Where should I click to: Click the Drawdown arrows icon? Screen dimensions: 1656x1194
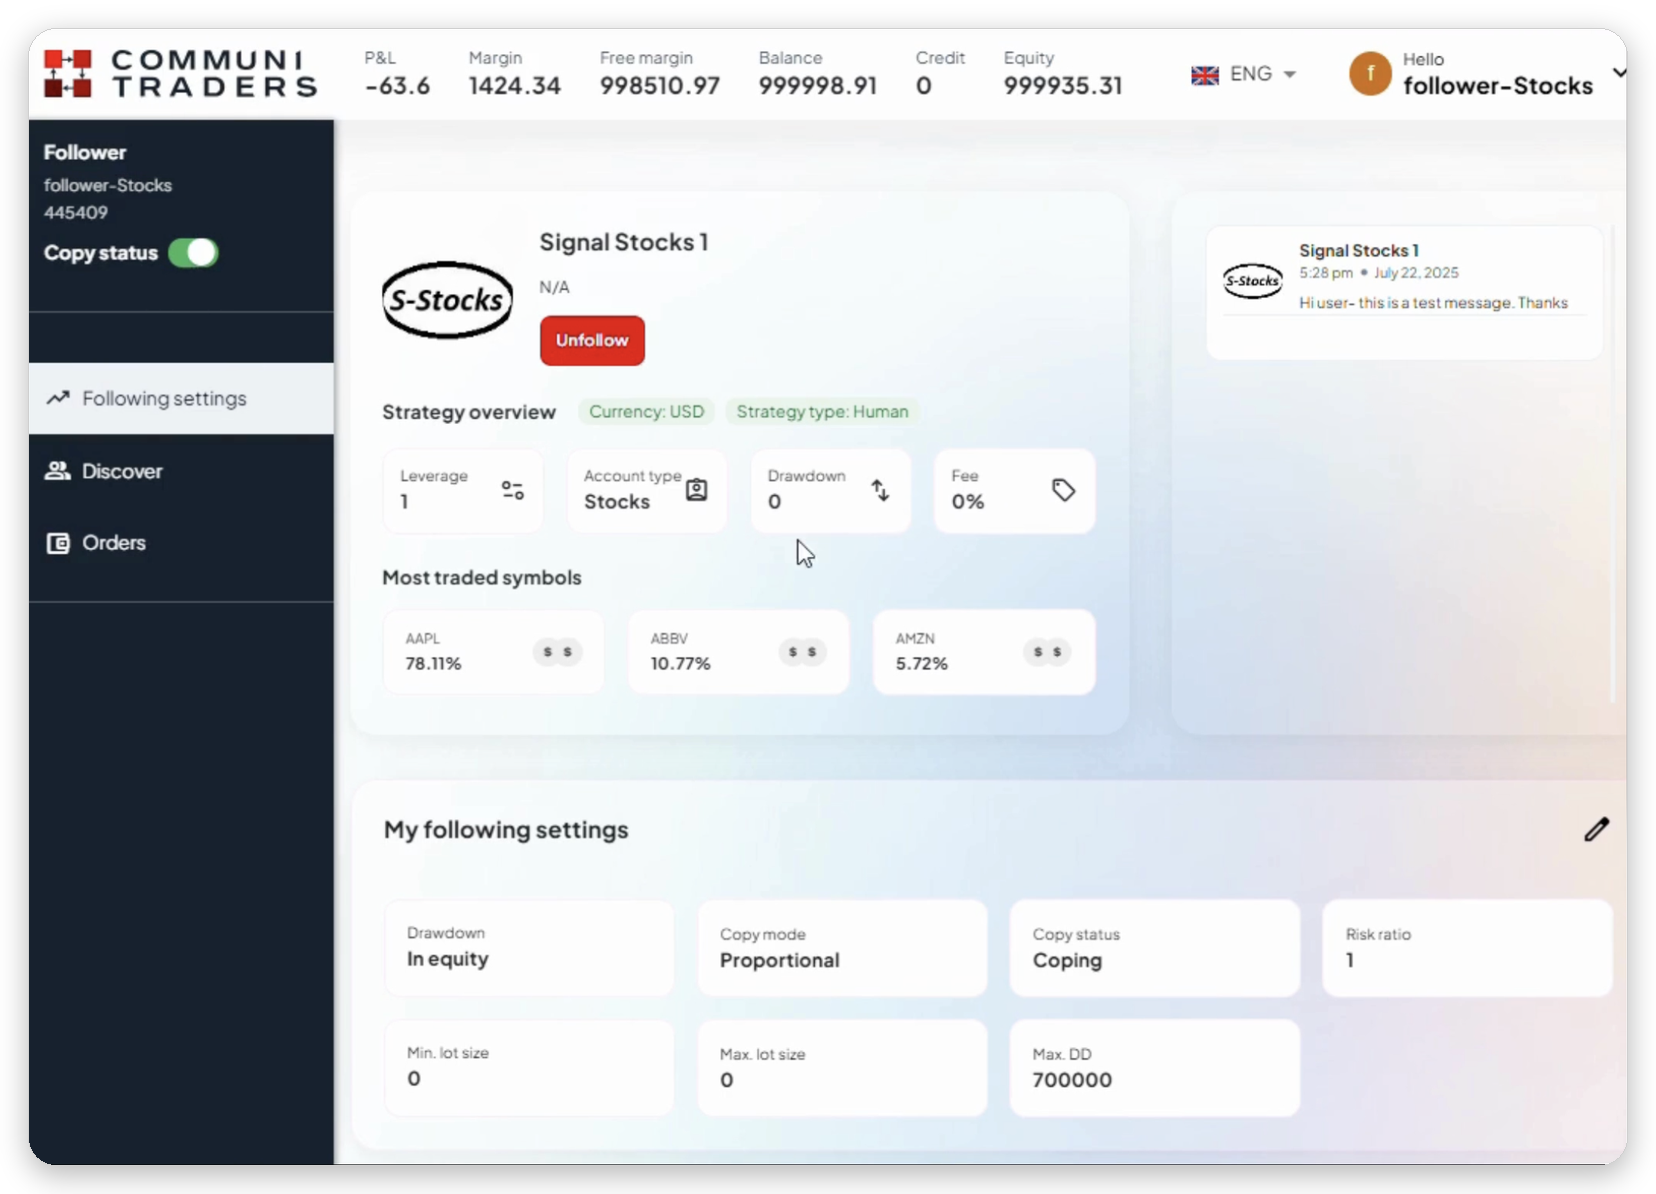coord(880,490)
